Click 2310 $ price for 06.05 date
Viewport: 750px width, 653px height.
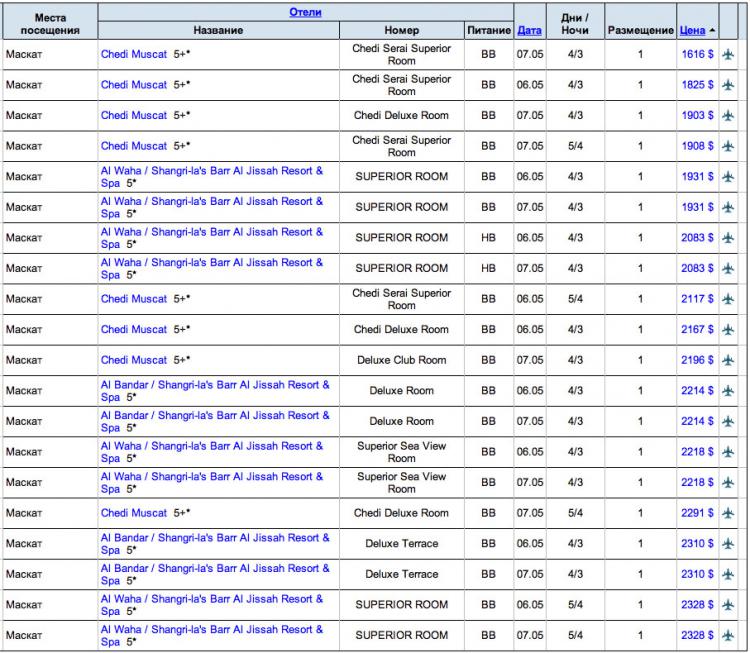pyautogui.click(x=697, y=544)
